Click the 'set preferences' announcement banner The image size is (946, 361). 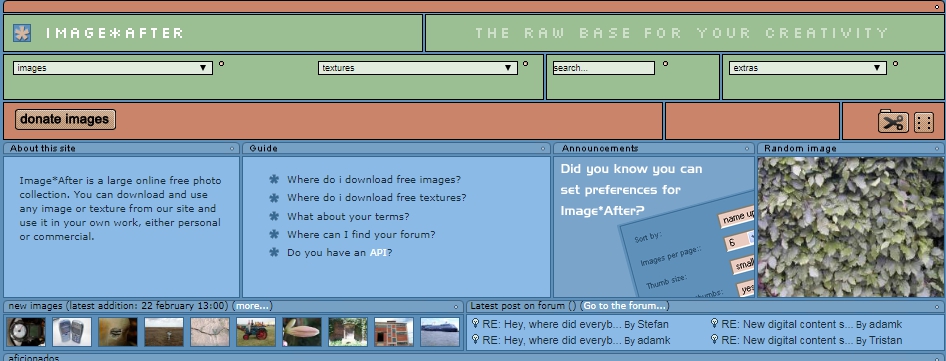(x=654, y=227)
